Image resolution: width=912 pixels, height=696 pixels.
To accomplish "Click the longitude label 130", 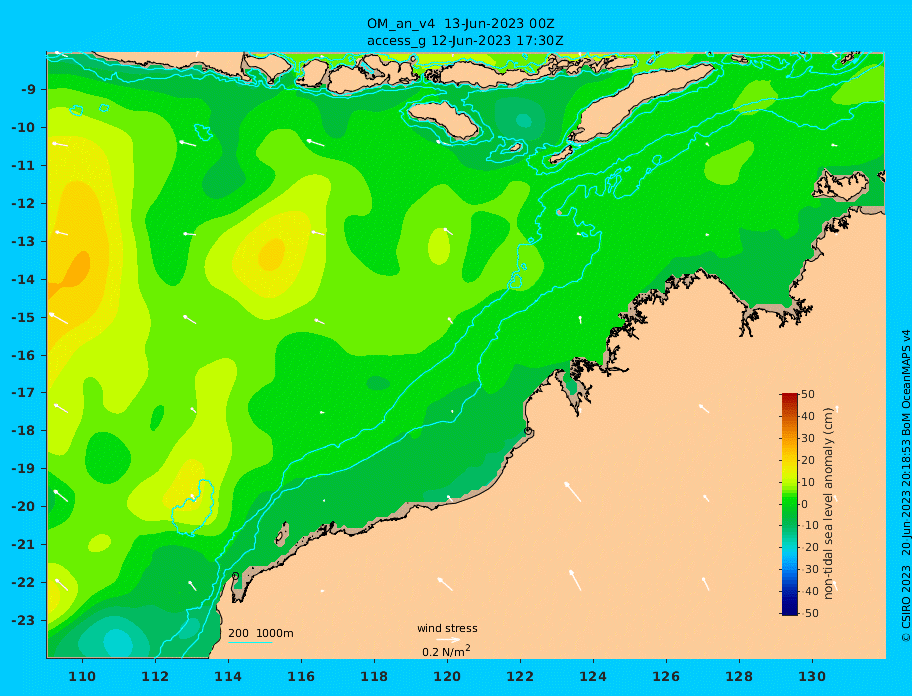I will coord(812,677).
